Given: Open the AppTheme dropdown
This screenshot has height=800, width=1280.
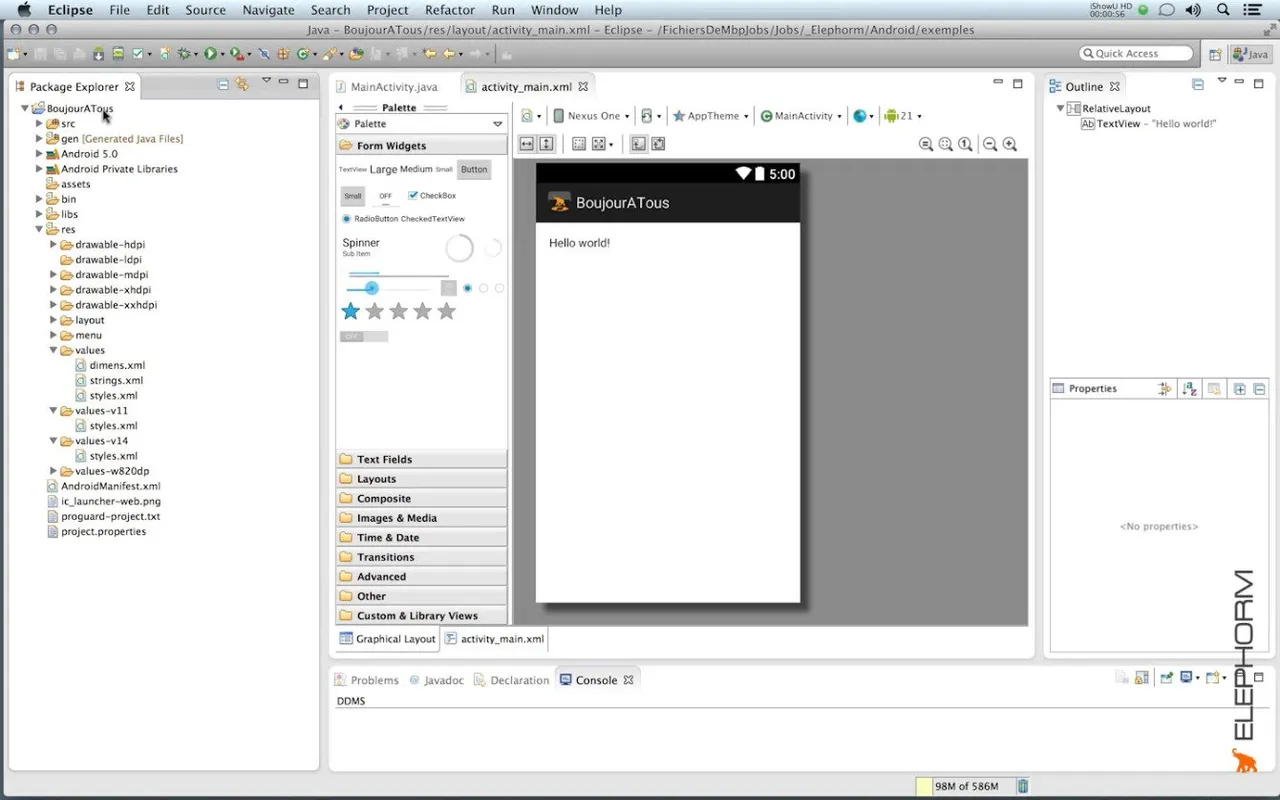Looking at the screenshot, I should (x=711, y=116).
